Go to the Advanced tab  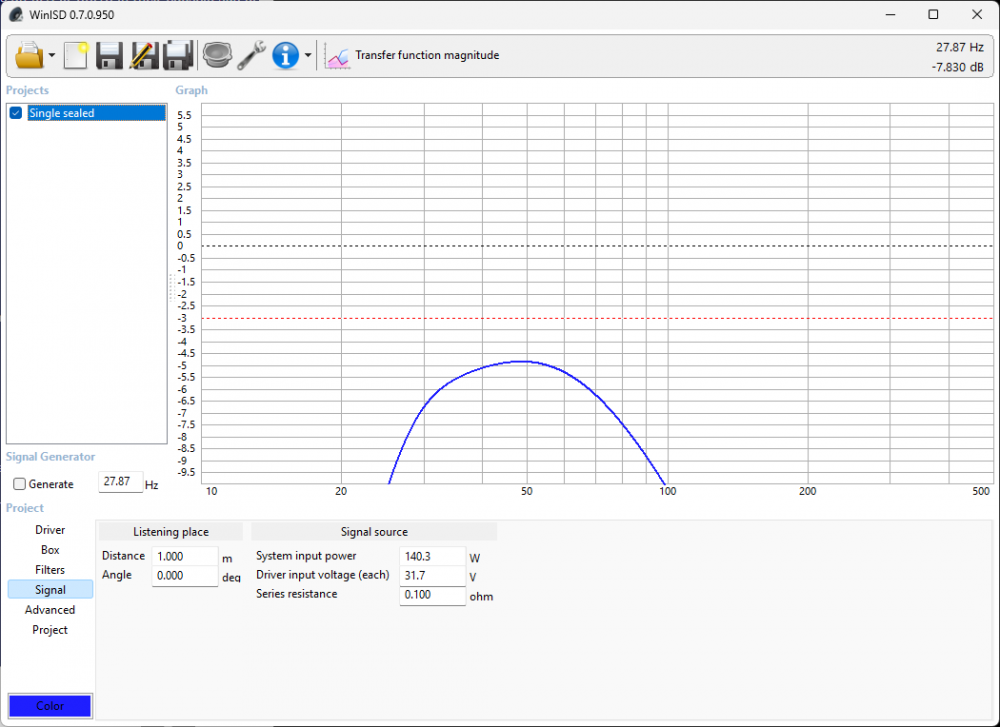[x=50, y=610]
